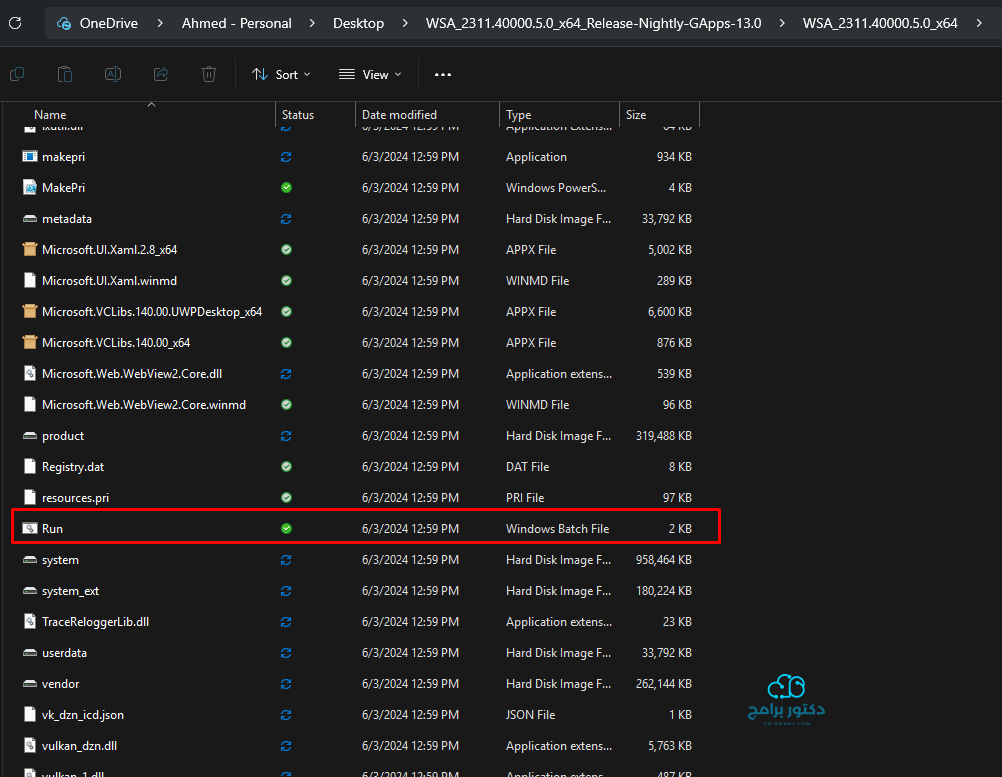The image size is (1002, 777).
Task: Select the file named resources.pri
Action: [x=75, y=498]
